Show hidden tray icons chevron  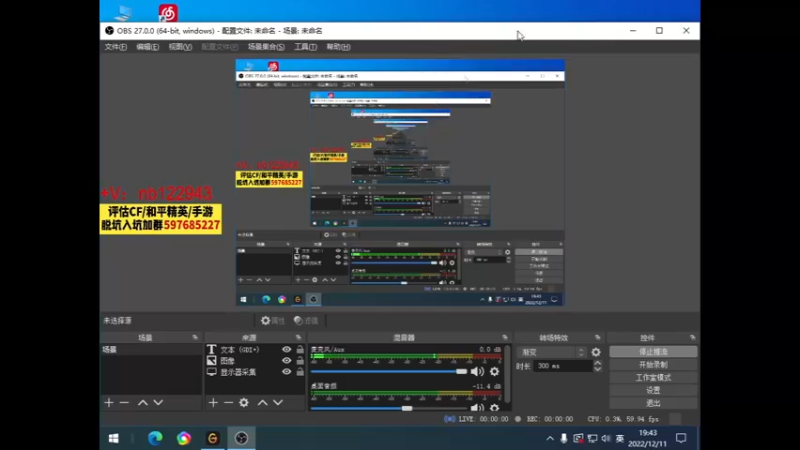pos(549,438)
